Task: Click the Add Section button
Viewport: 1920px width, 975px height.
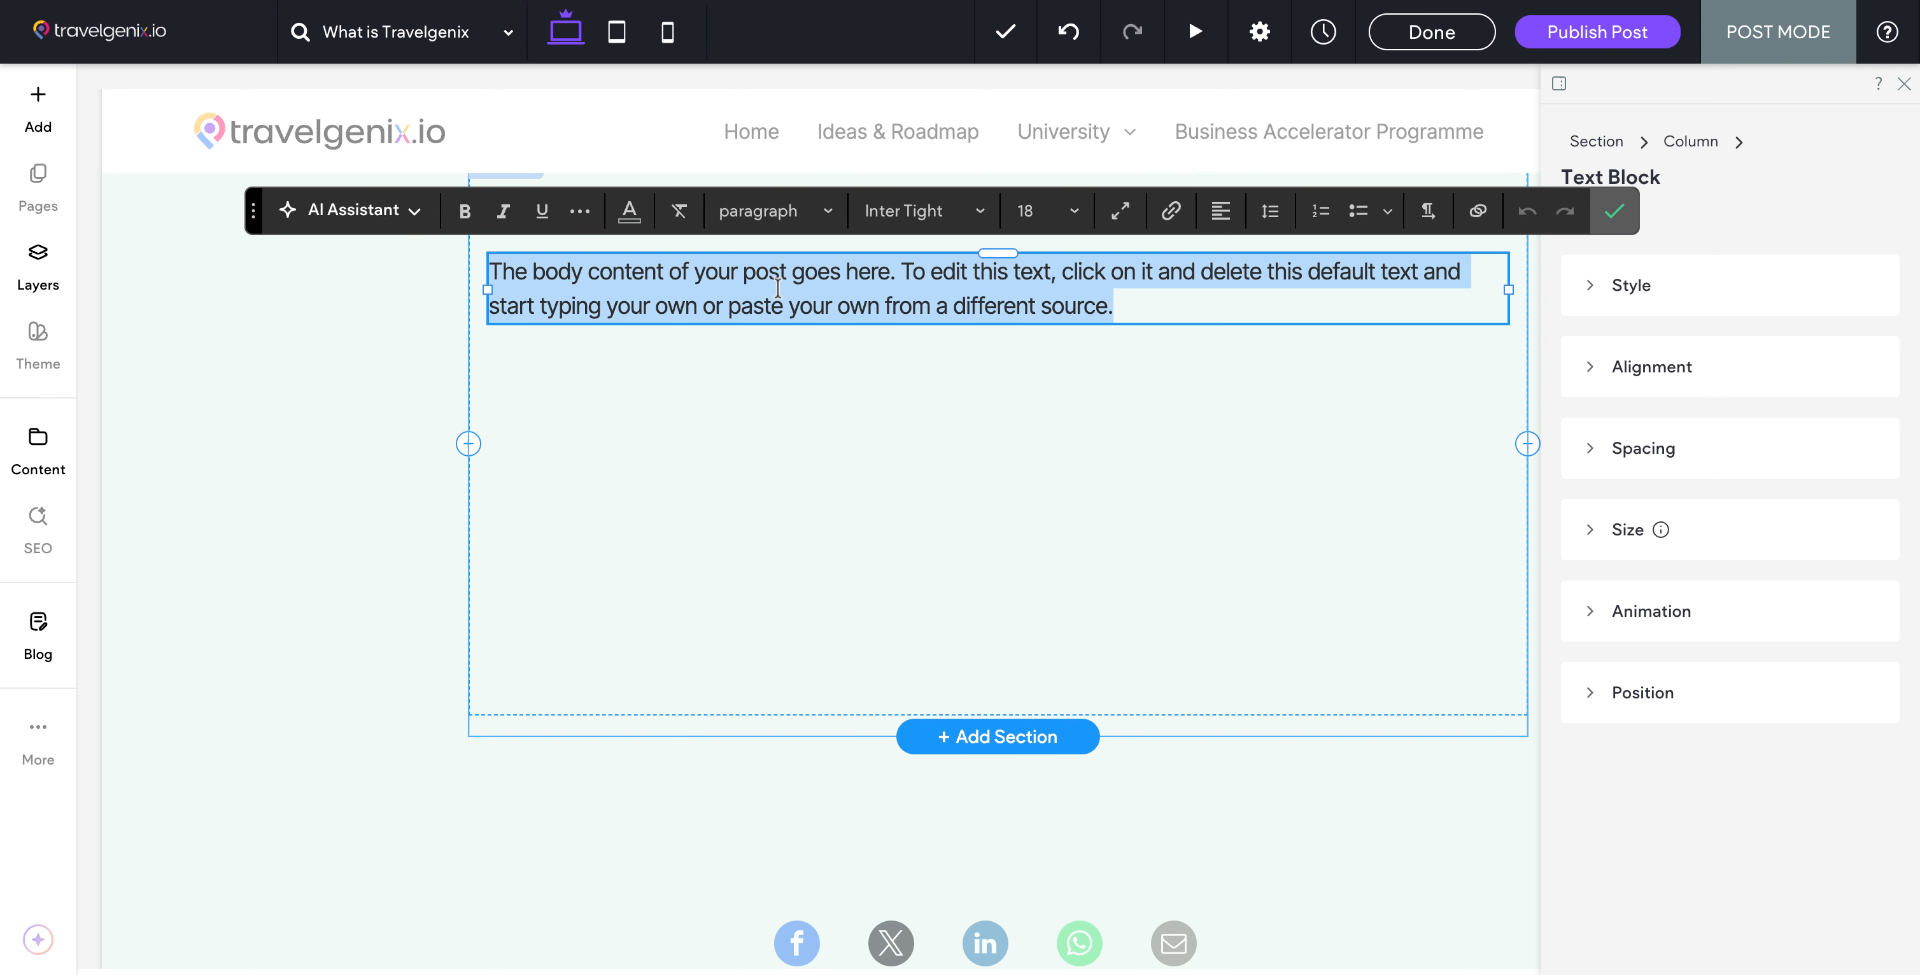Action: tap(997, 737)
